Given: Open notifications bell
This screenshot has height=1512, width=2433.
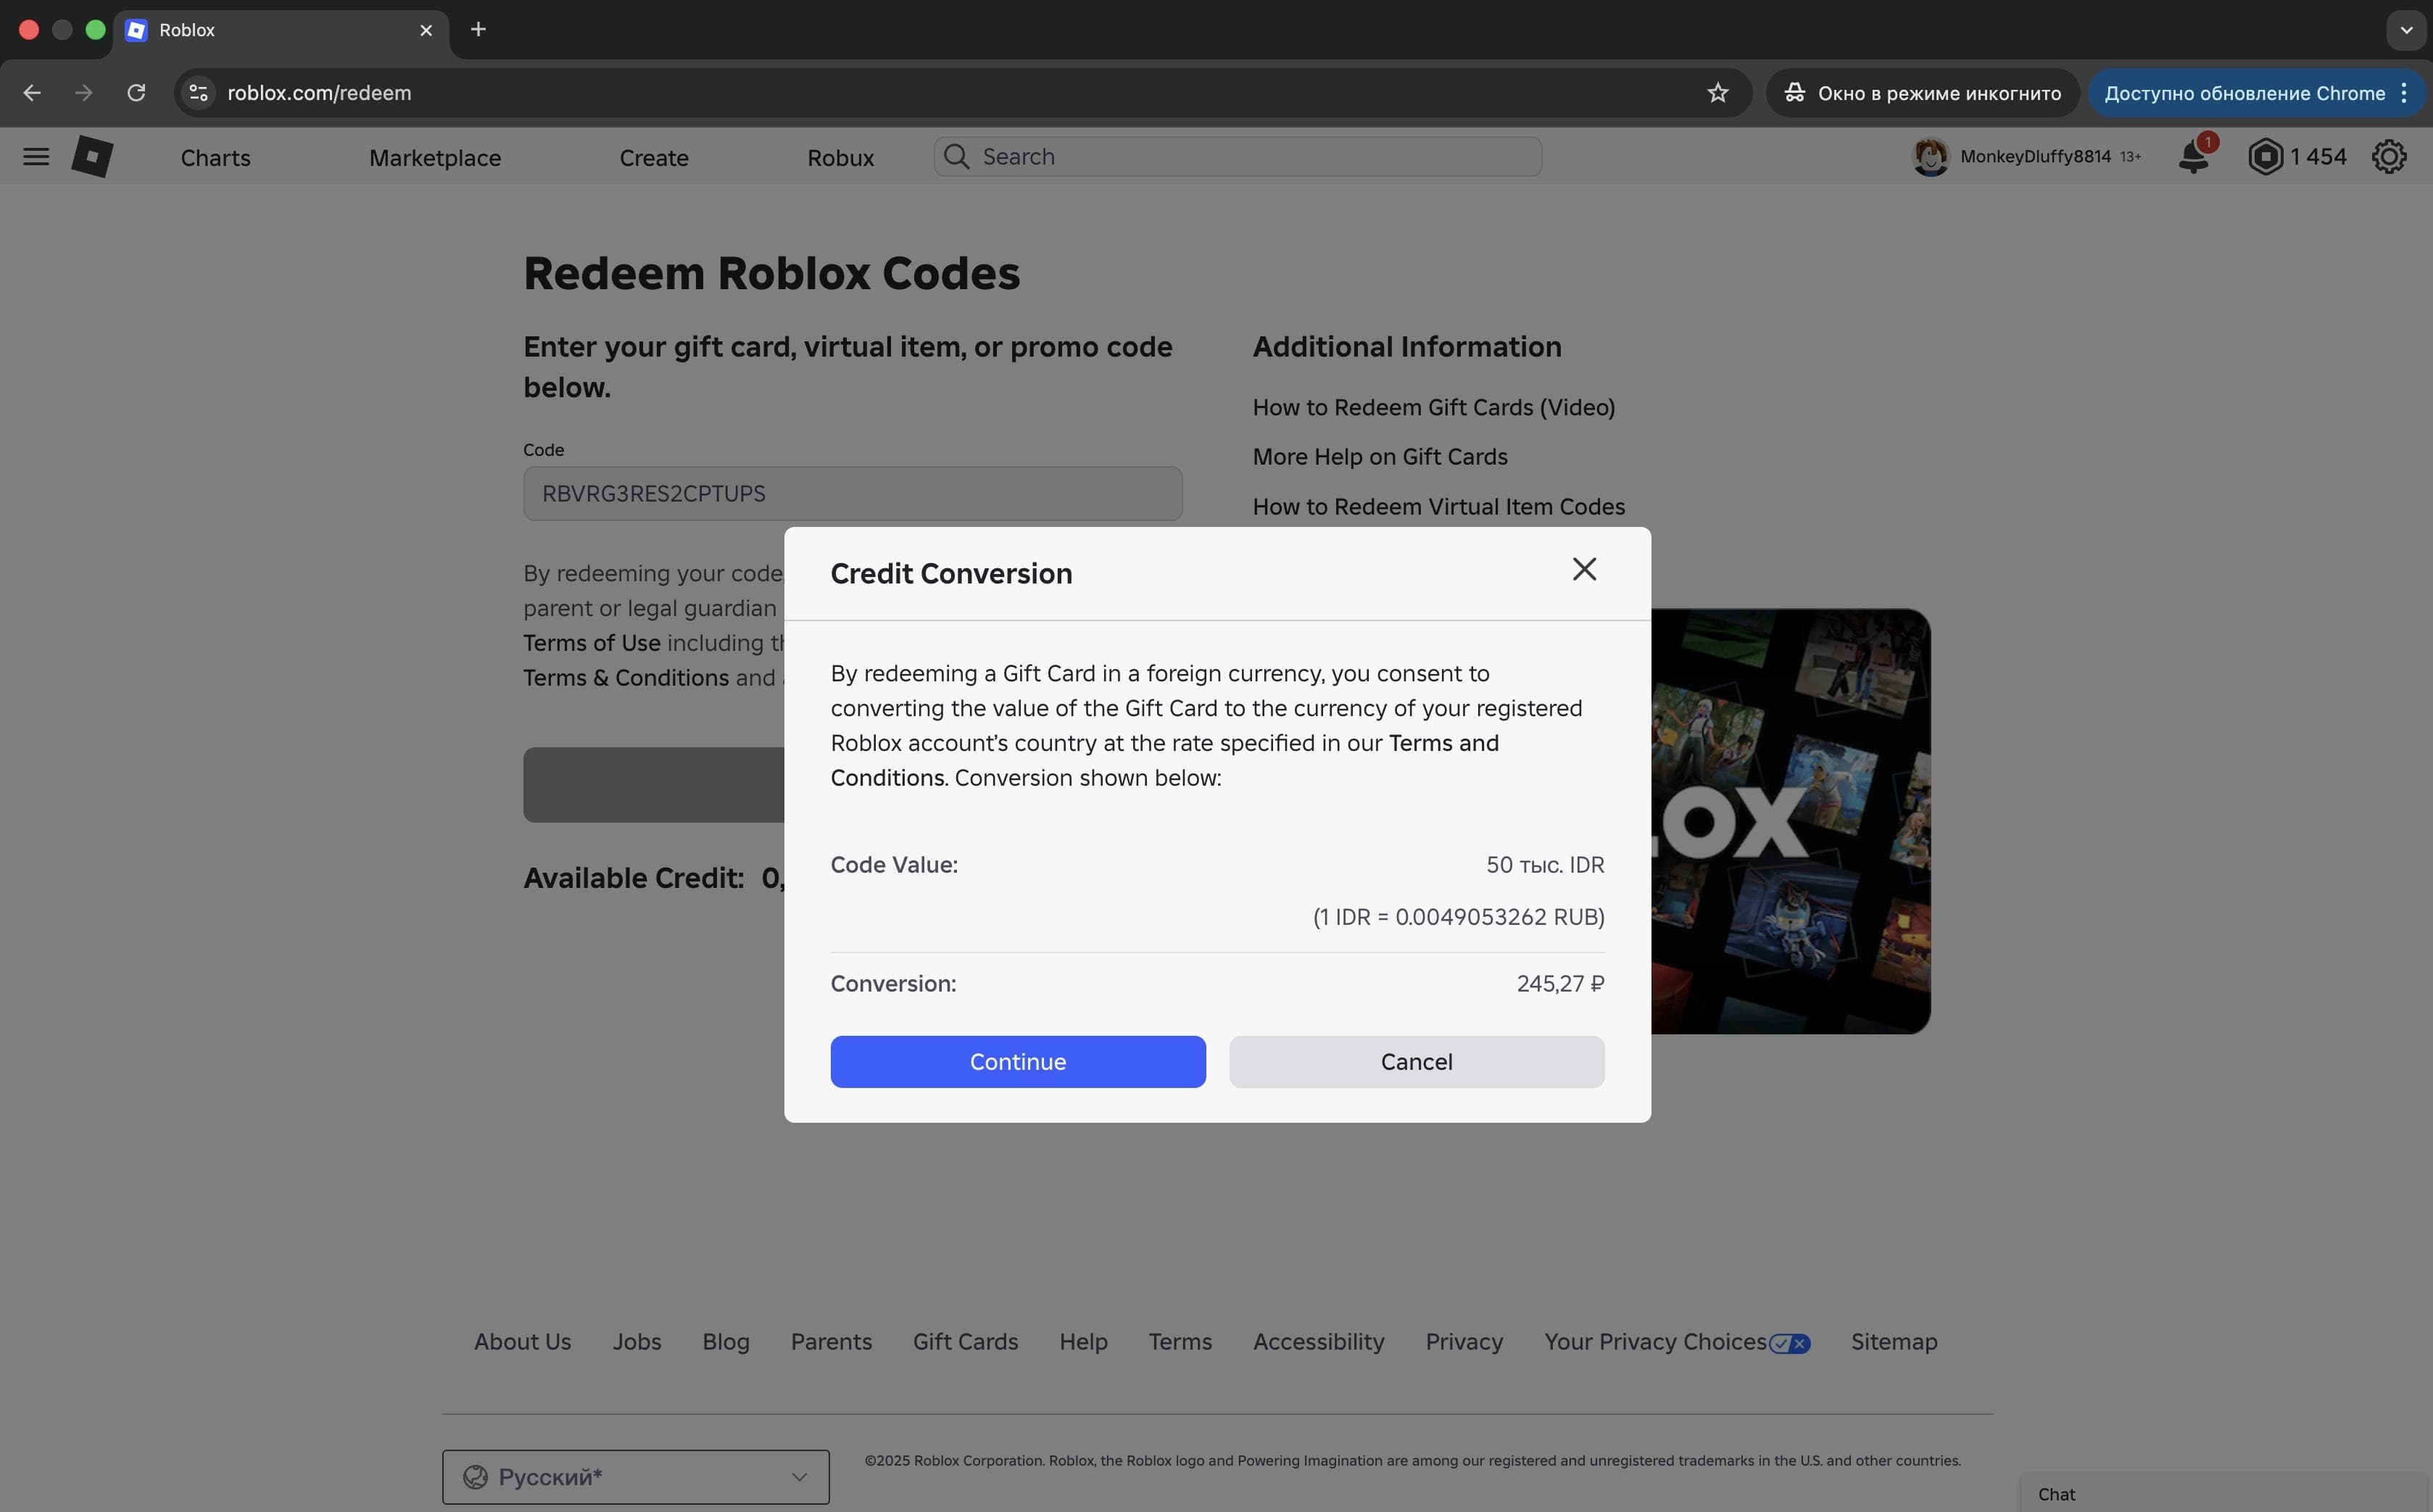Looking at the screenshot, I should coord(2194,156).
